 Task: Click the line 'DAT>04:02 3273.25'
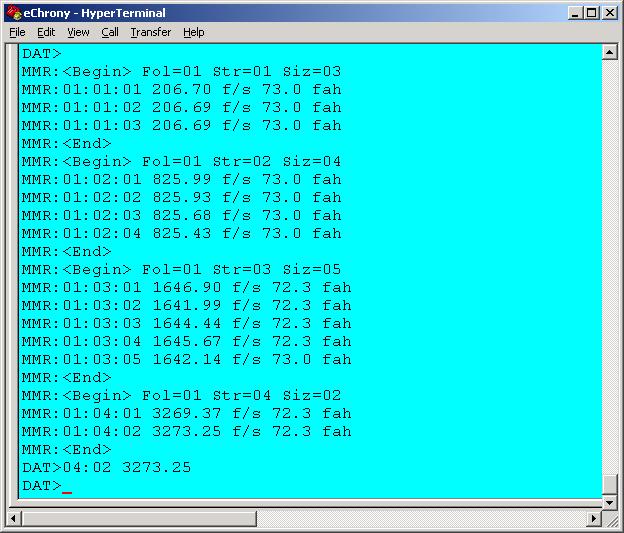pyautogui.click(x=107, y=468)
